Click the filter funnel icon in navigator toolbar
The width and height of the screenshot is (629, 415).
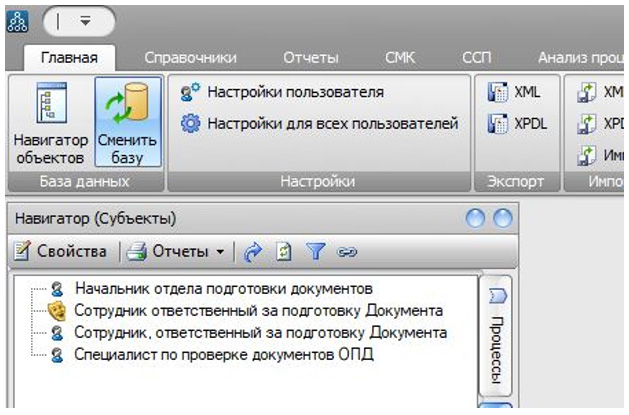pyautogui.click(x=315, y=252)
